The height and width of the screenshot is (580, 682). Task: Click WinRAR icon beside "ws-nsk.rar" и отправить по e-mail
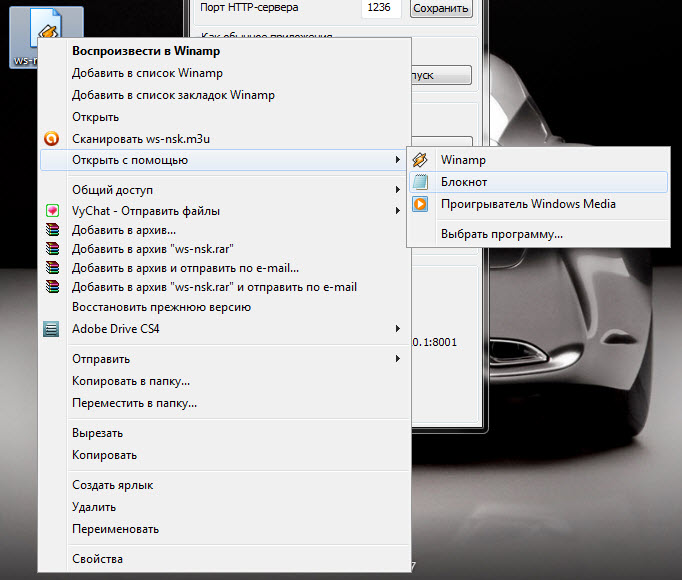[x=52, y=287]
